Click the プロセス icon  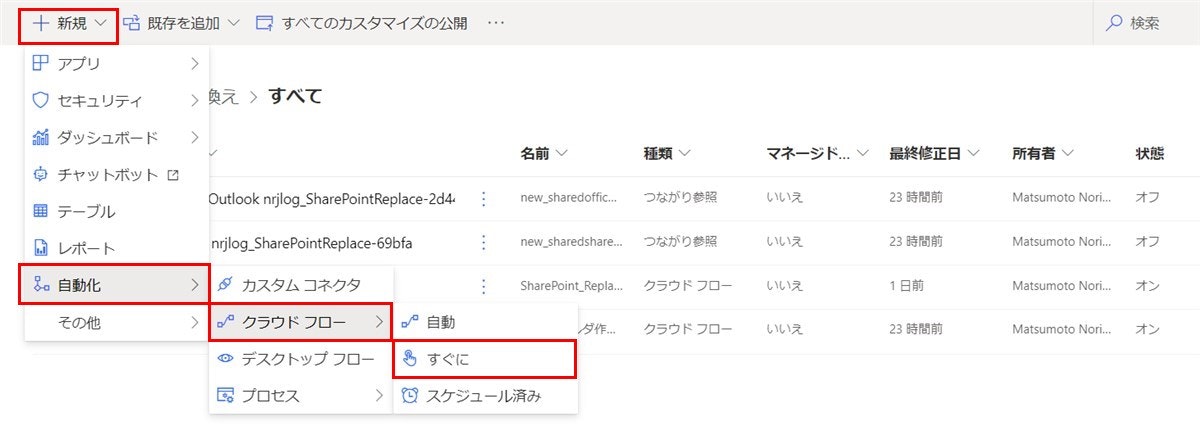[x=225, y=396]
